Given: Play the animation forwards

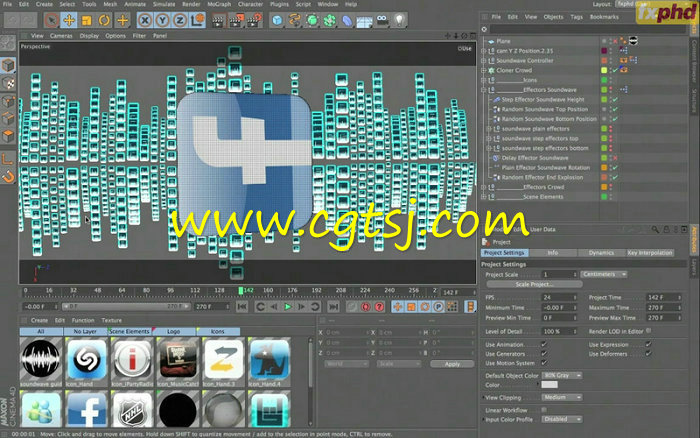Looking at the screenshot, I should [288, 307].
